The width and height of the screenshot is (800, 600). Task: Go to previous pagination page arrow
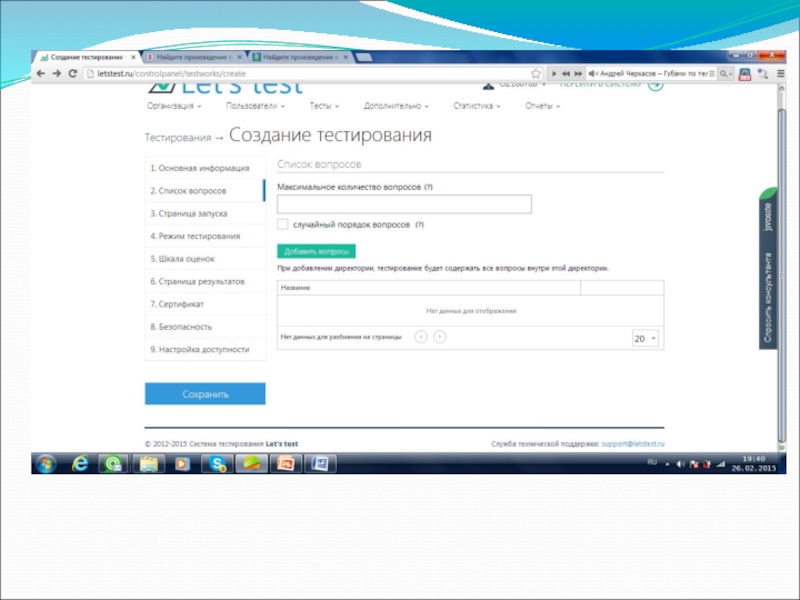coord(421,338)
